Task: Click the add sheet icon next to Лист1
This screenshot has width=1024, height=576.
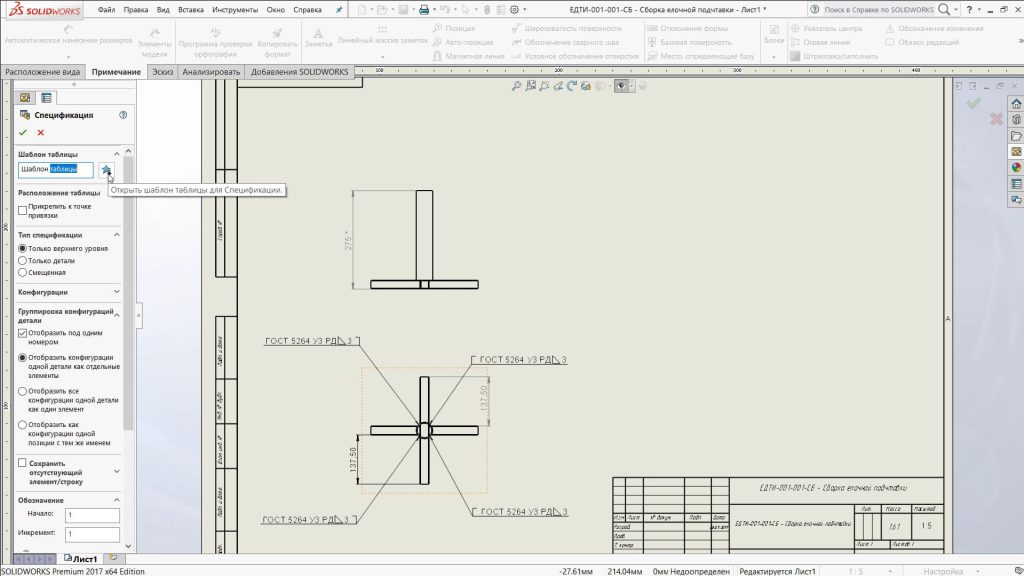Action: click(x=113, y=558)
